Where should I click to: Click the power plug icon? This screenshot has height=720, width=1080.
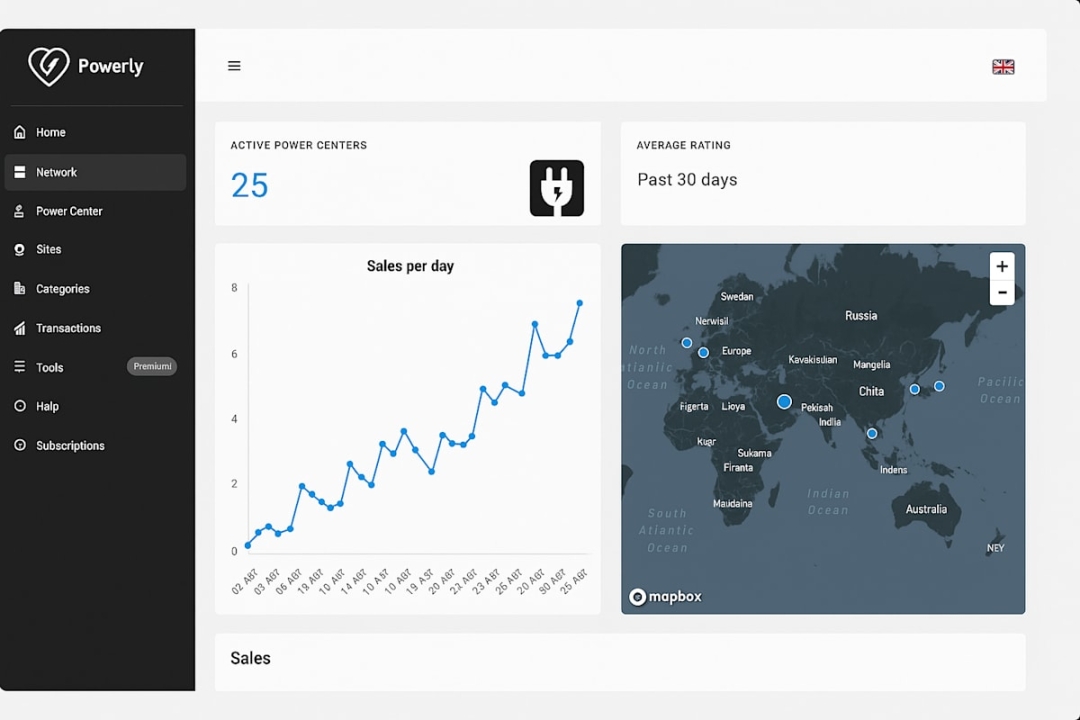557,188
